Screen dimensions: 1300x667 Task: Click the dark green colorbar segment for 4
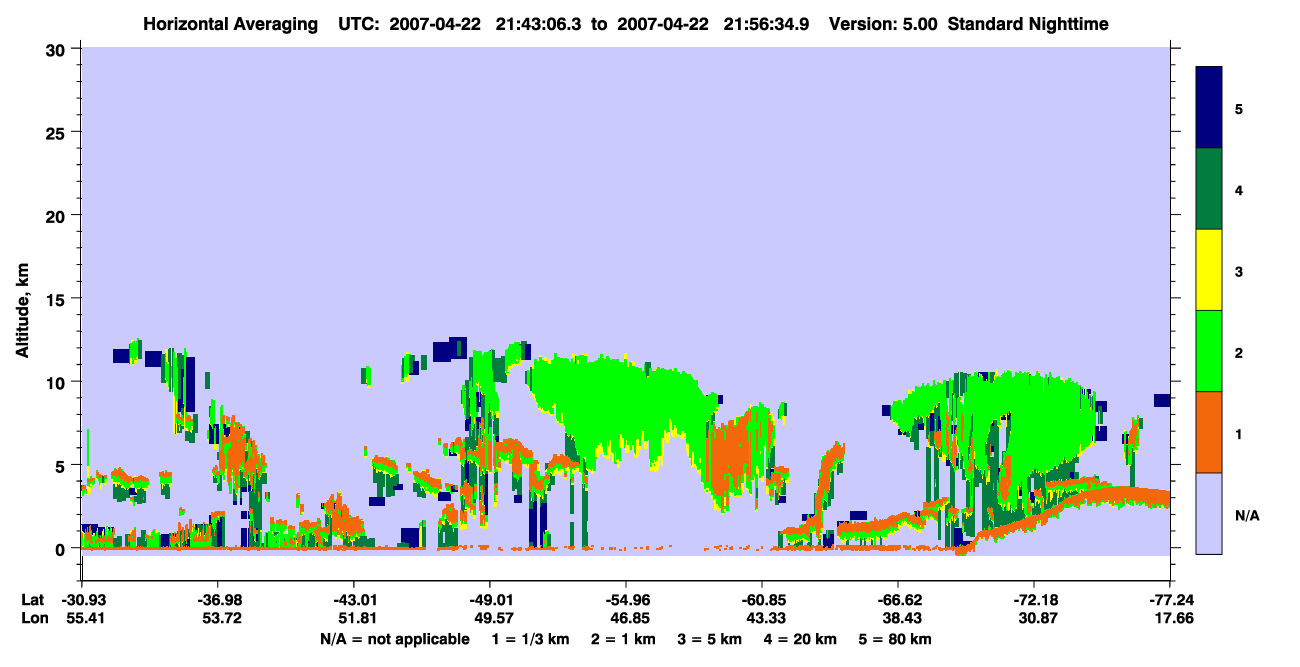point(1209,189)
